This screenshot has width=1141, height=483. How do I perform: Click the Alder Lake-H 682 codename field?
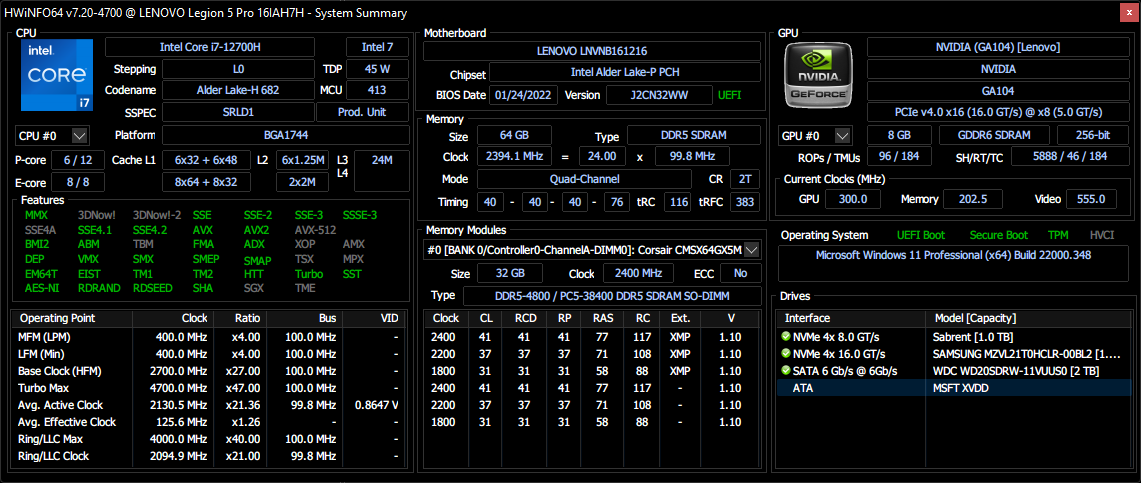pyautogui.click(x=238, y=90)
